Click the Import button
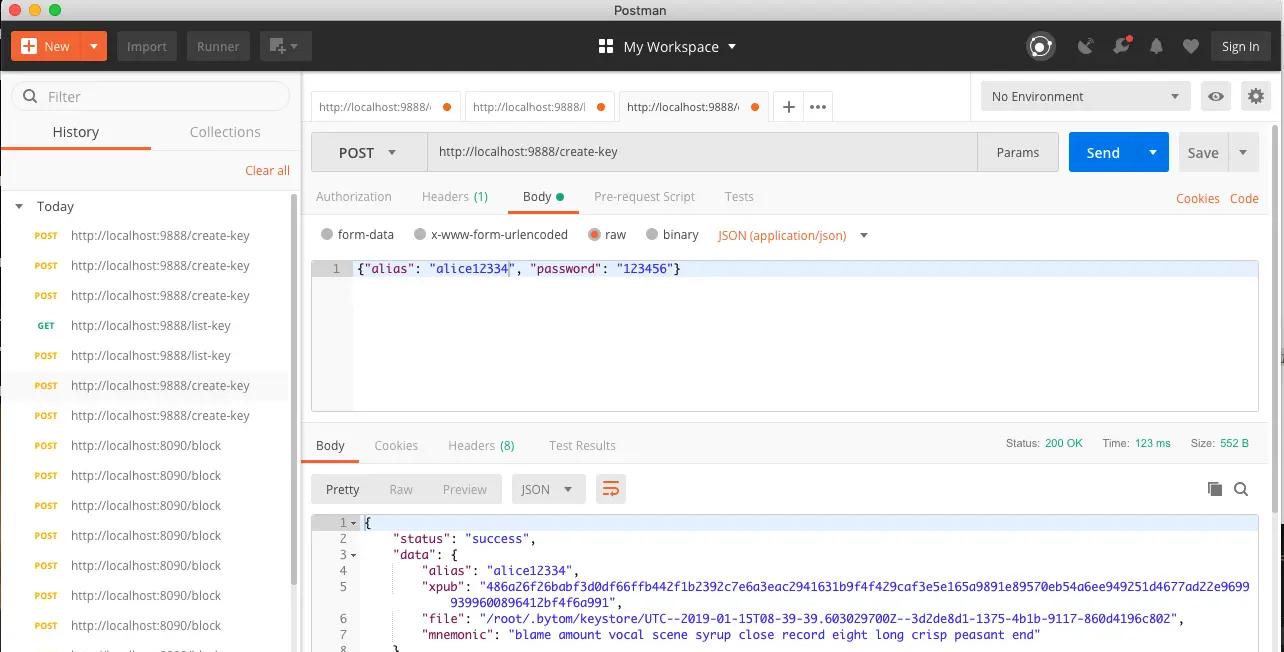The image size is (1284, 652). point(147,46)
